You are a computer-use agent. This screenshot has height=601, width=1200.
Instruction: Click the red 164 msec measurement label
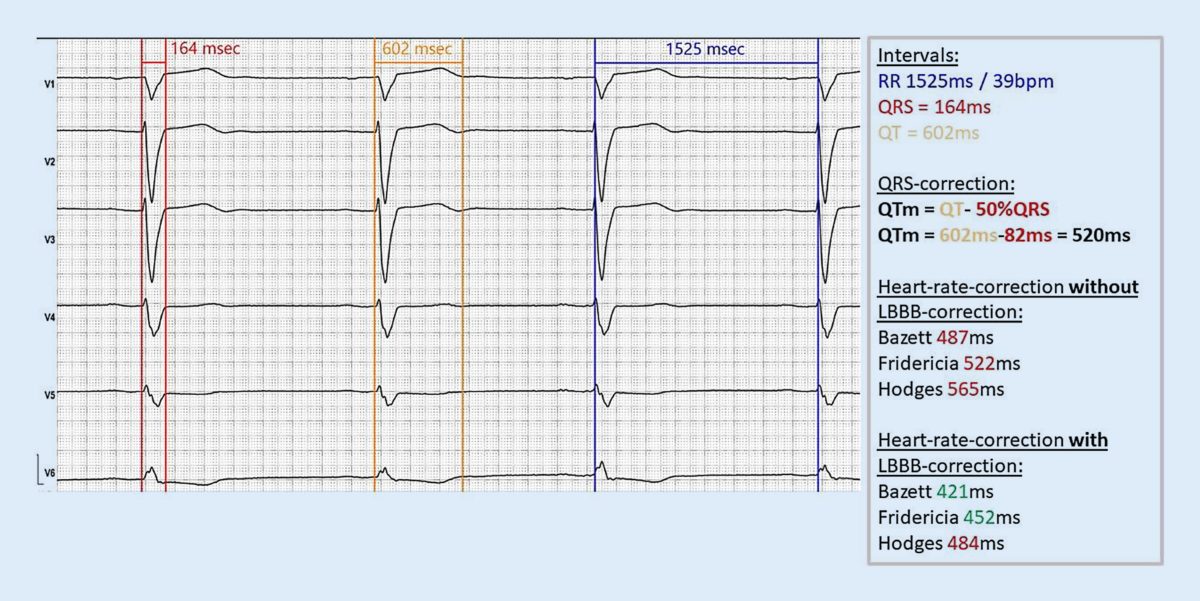[204, 48]
